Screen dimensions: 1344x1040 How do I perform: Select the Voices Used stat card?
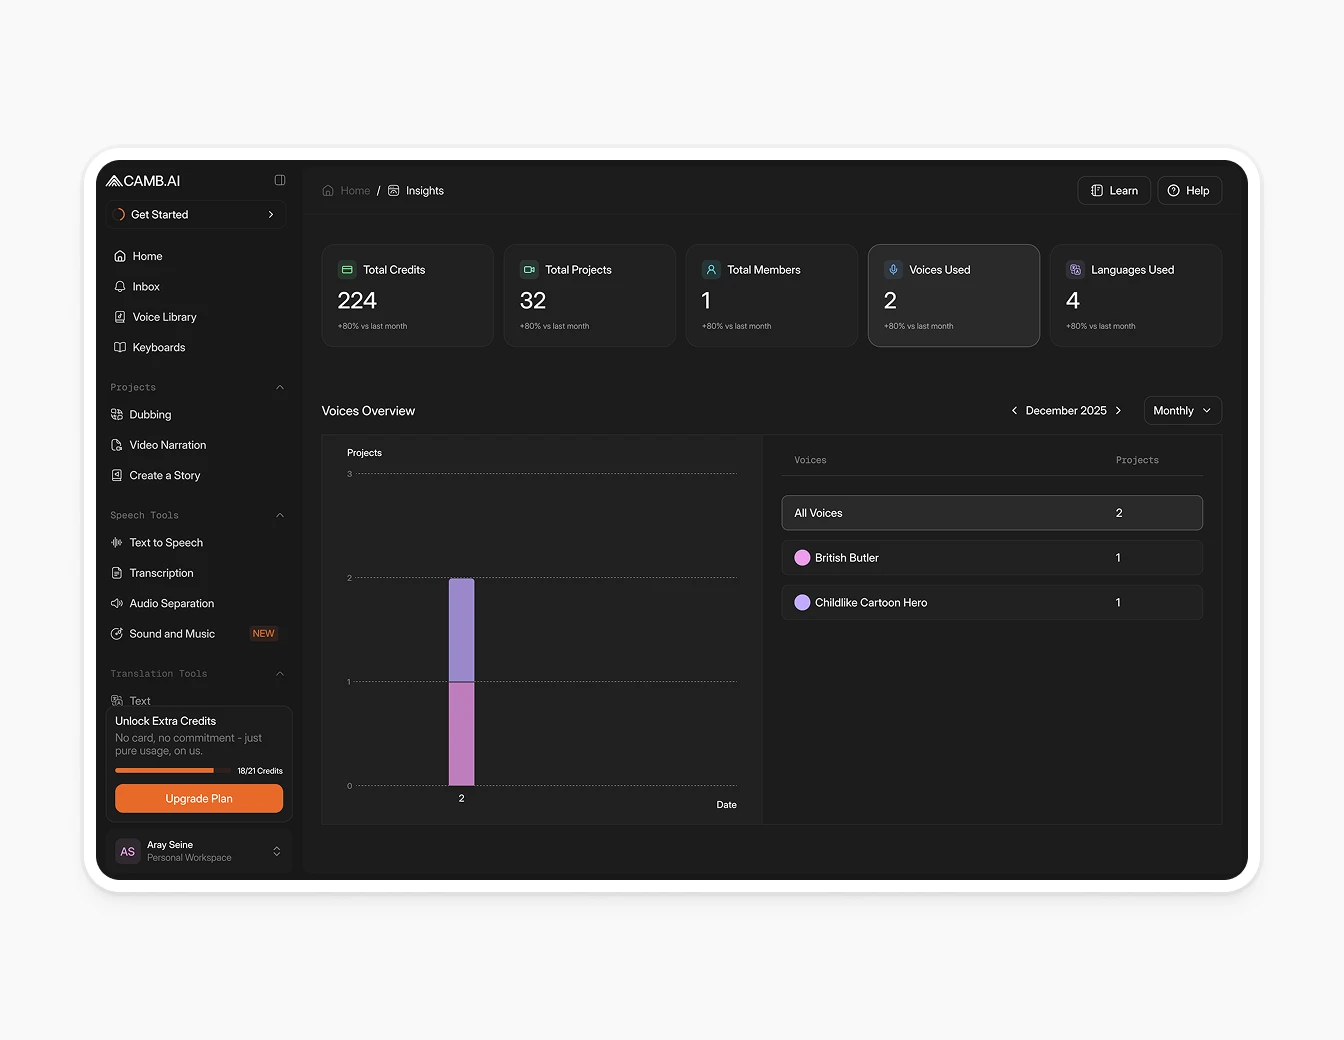coord(953,295)
